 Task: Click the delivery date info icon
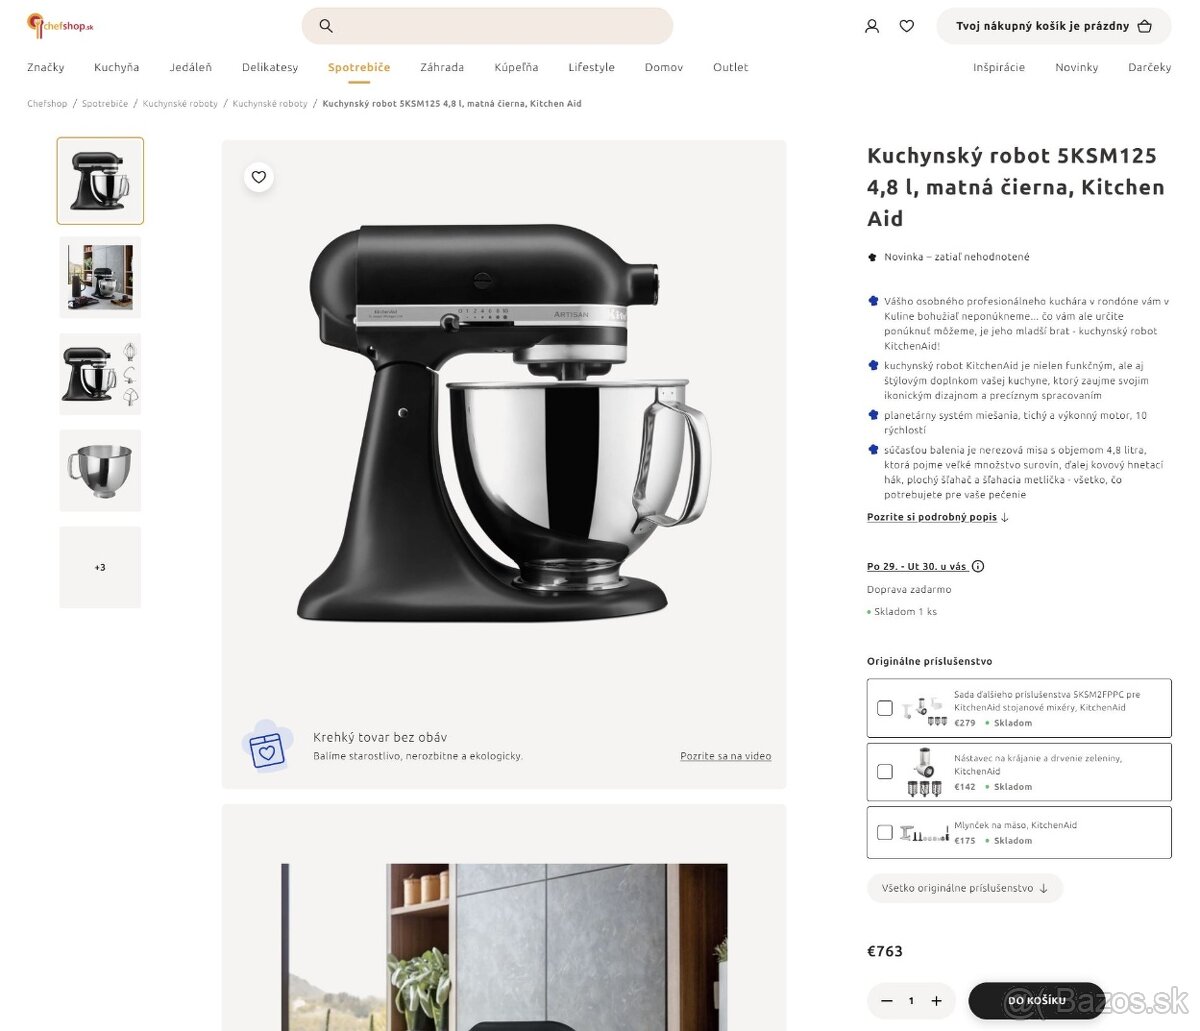[978, 566]
